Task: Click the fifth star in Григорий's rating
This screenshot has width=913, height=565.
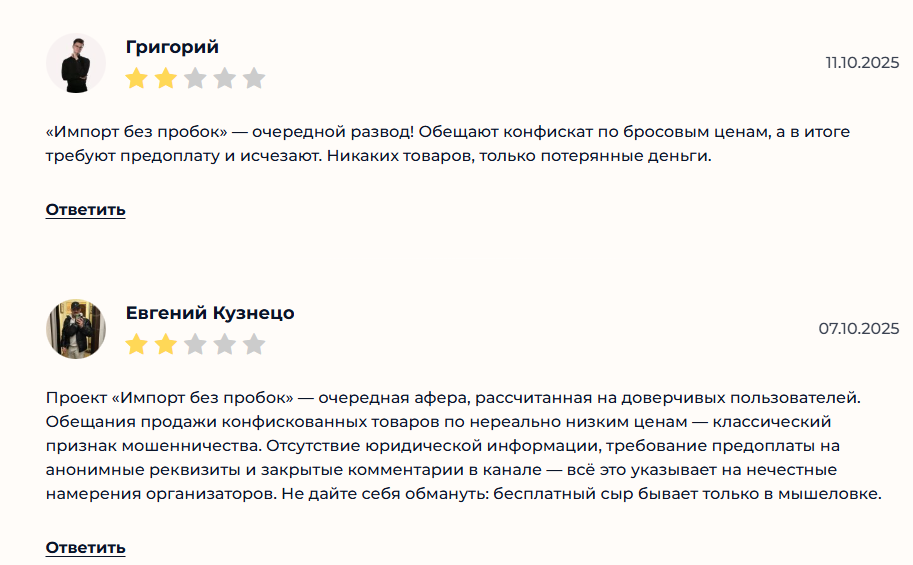Action: [x=254, y=78]
